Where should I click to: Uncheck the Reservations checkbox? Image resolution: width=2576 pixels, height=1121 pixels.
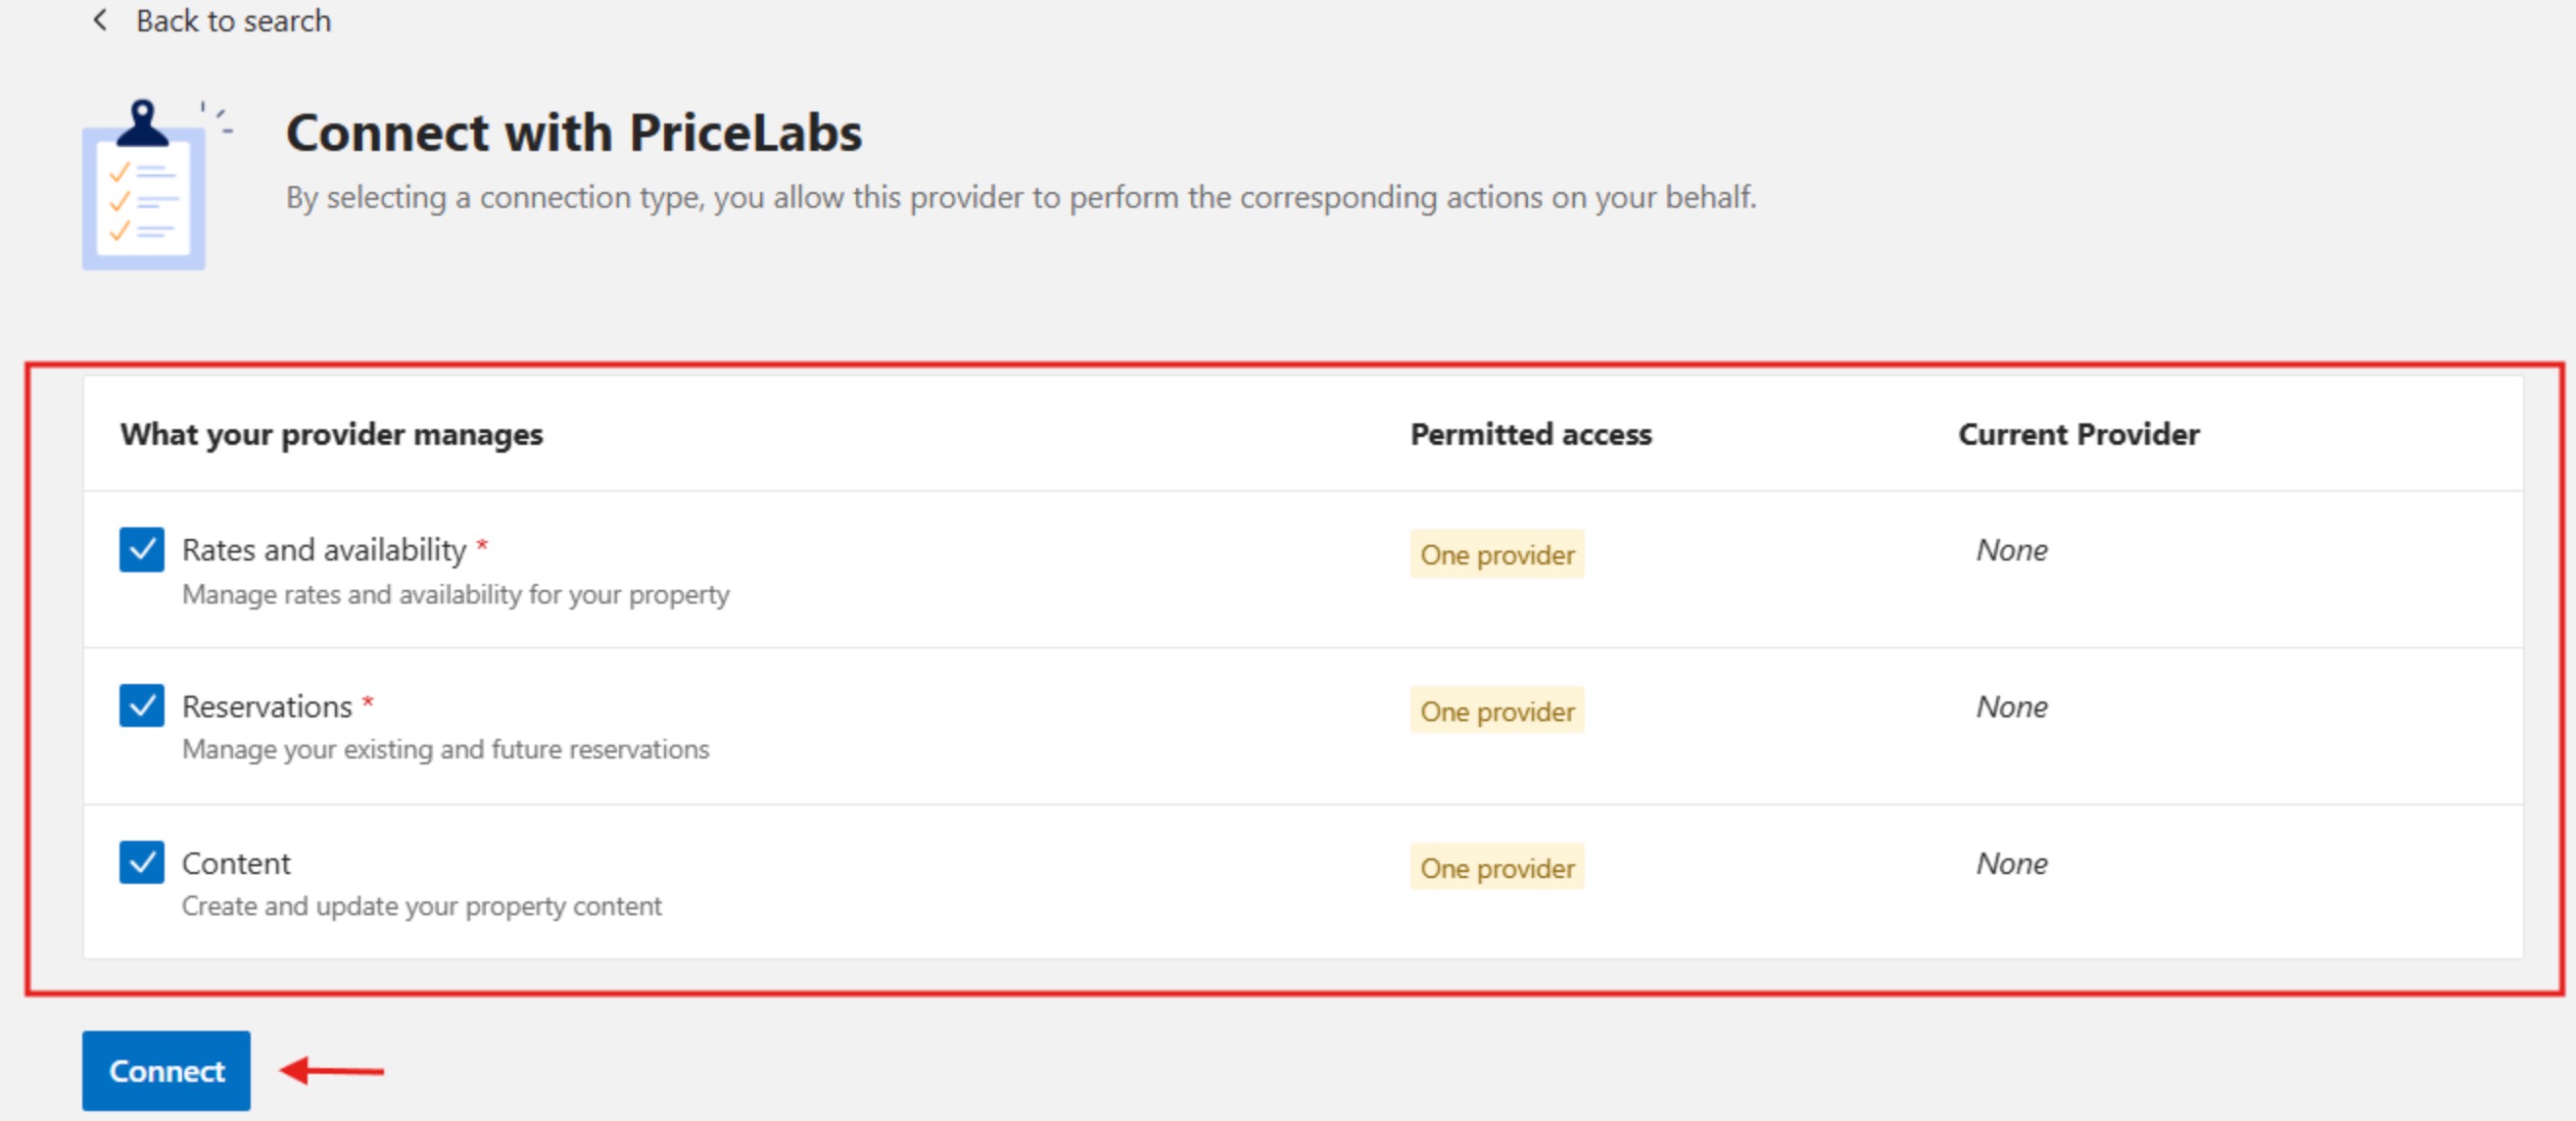pos(142,705)
